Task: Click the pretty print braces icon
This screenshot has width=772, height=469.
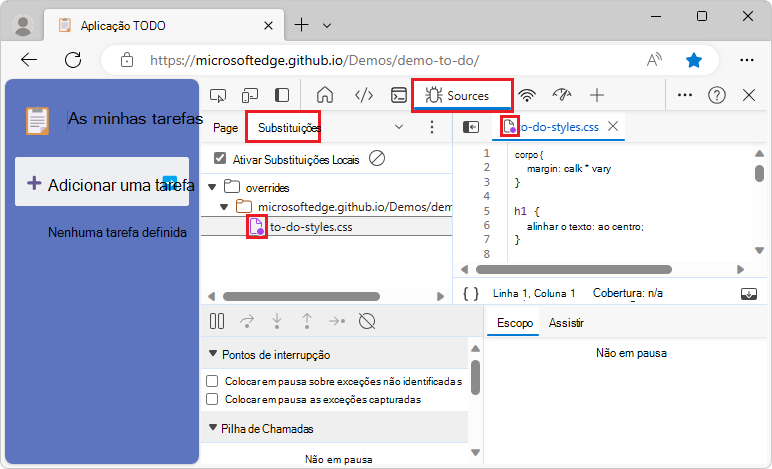Action: click(x=470, y=293)
